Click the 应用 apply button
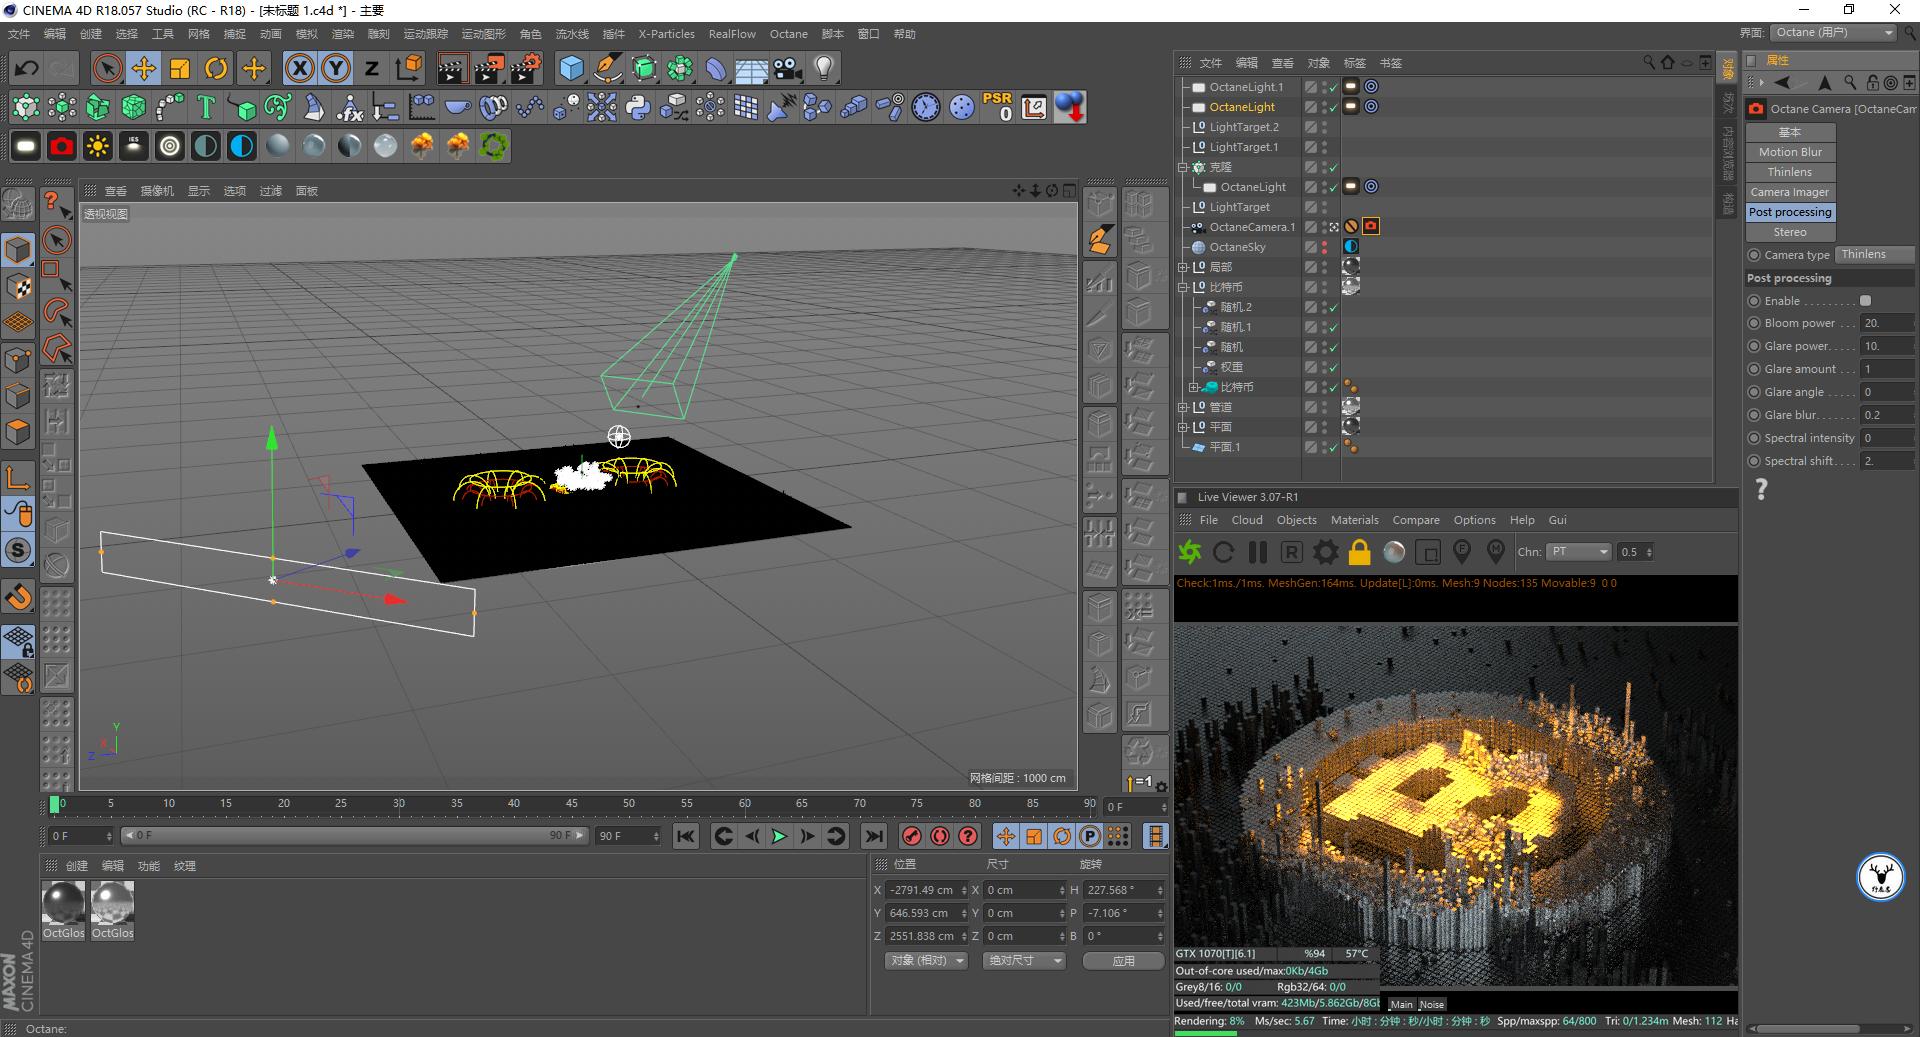This screenshot has width=1920, height=1037. click(1123, 961)
